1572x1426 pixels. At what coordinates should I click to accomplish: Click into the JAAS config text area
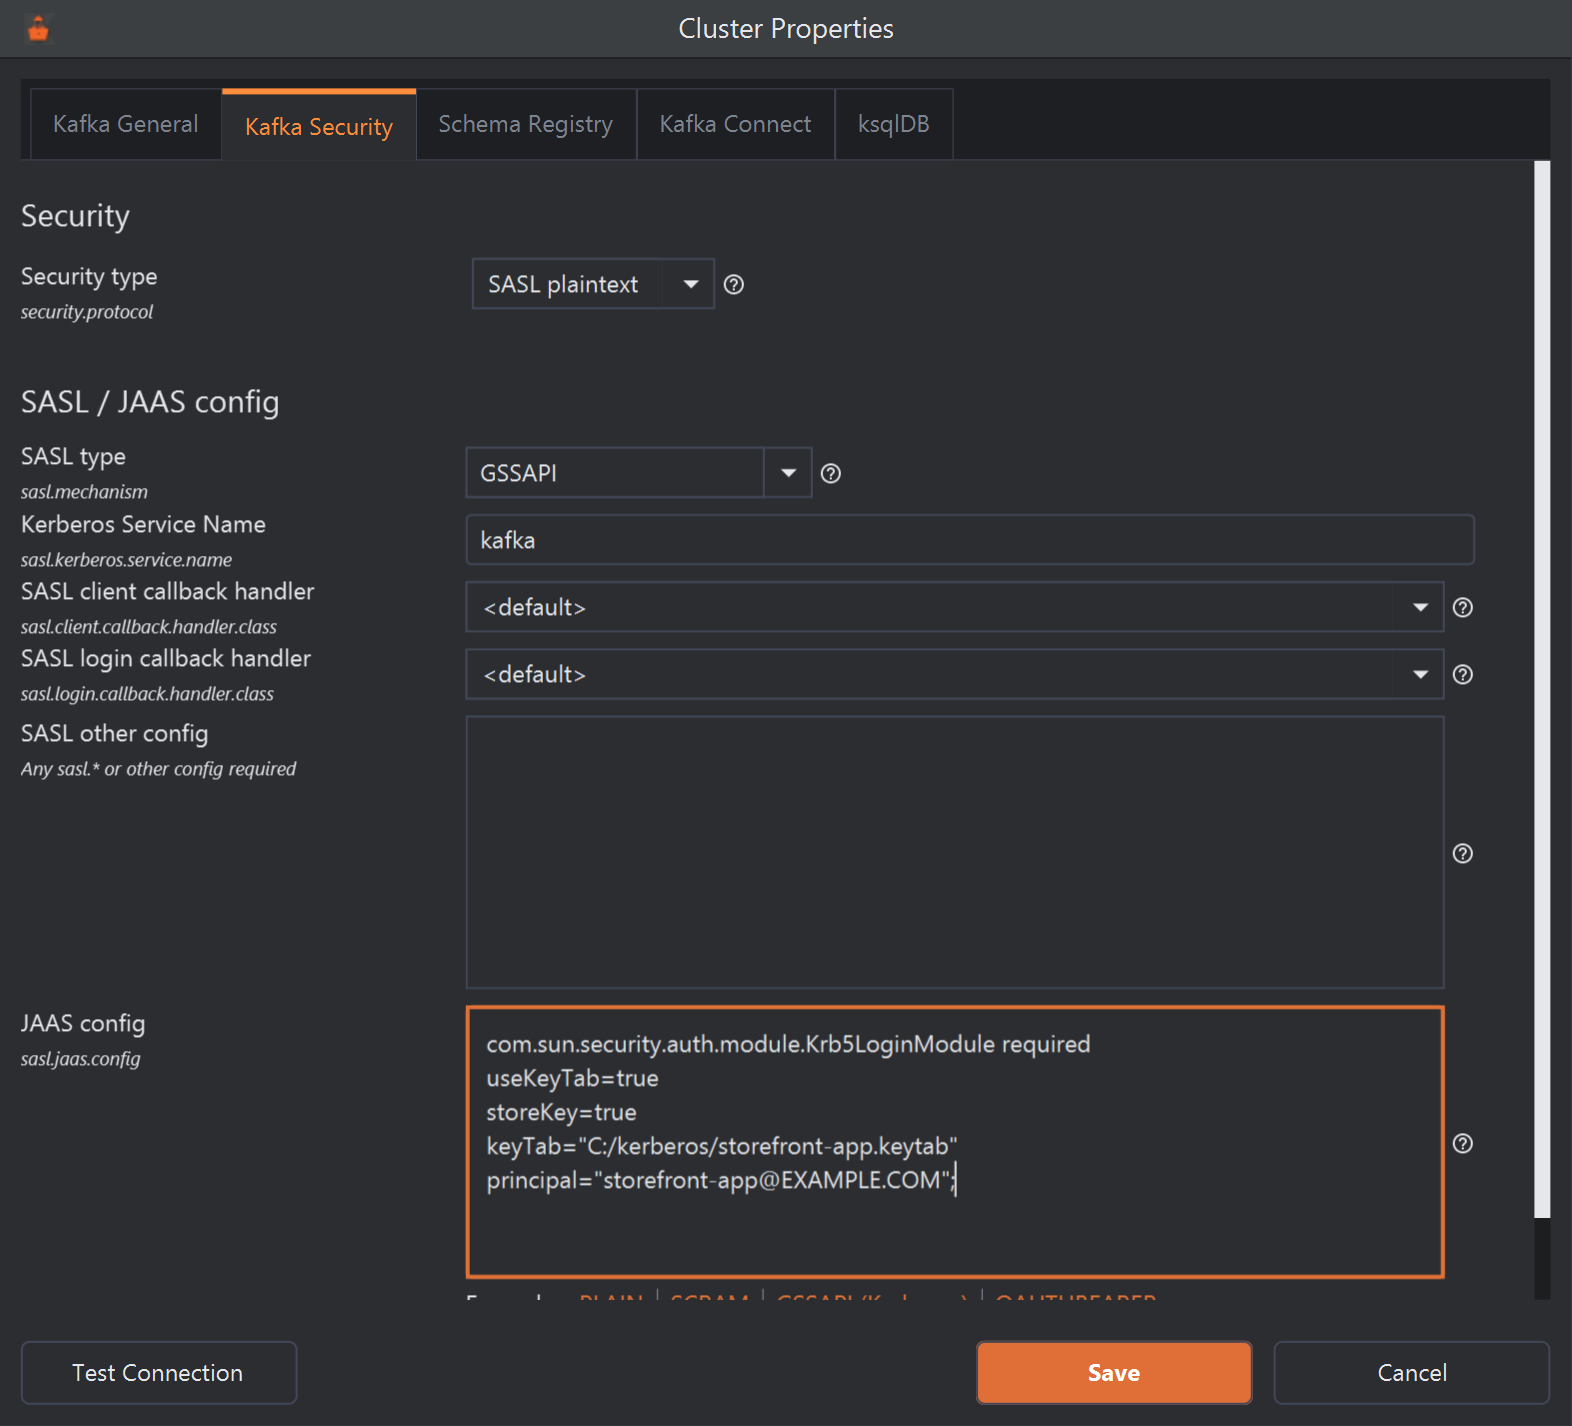955,1142
